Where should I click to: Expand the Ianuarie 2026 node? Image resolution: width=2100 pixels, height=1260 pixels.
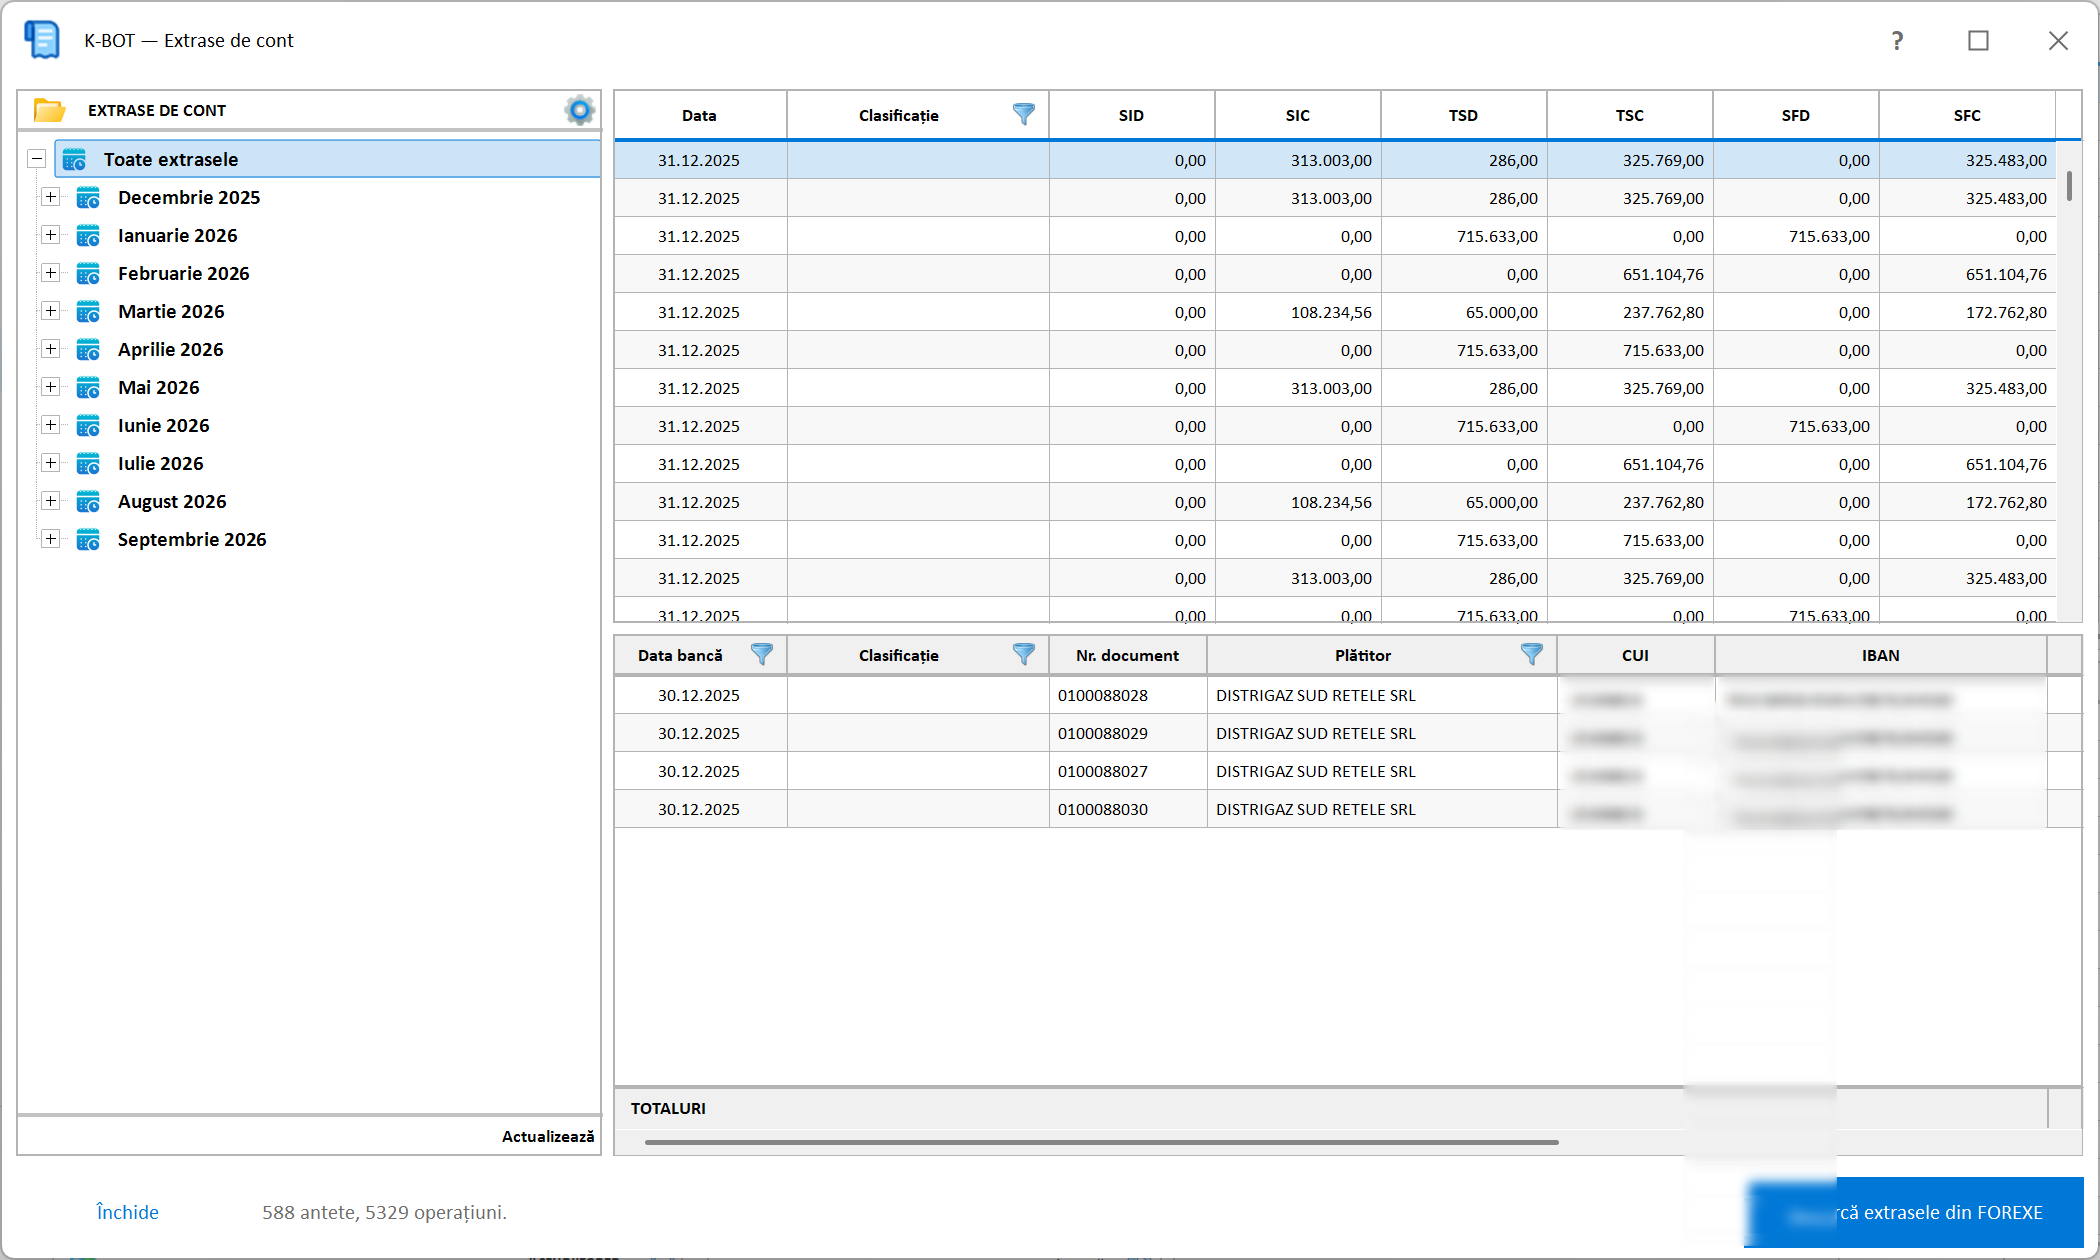pos(50,235)
